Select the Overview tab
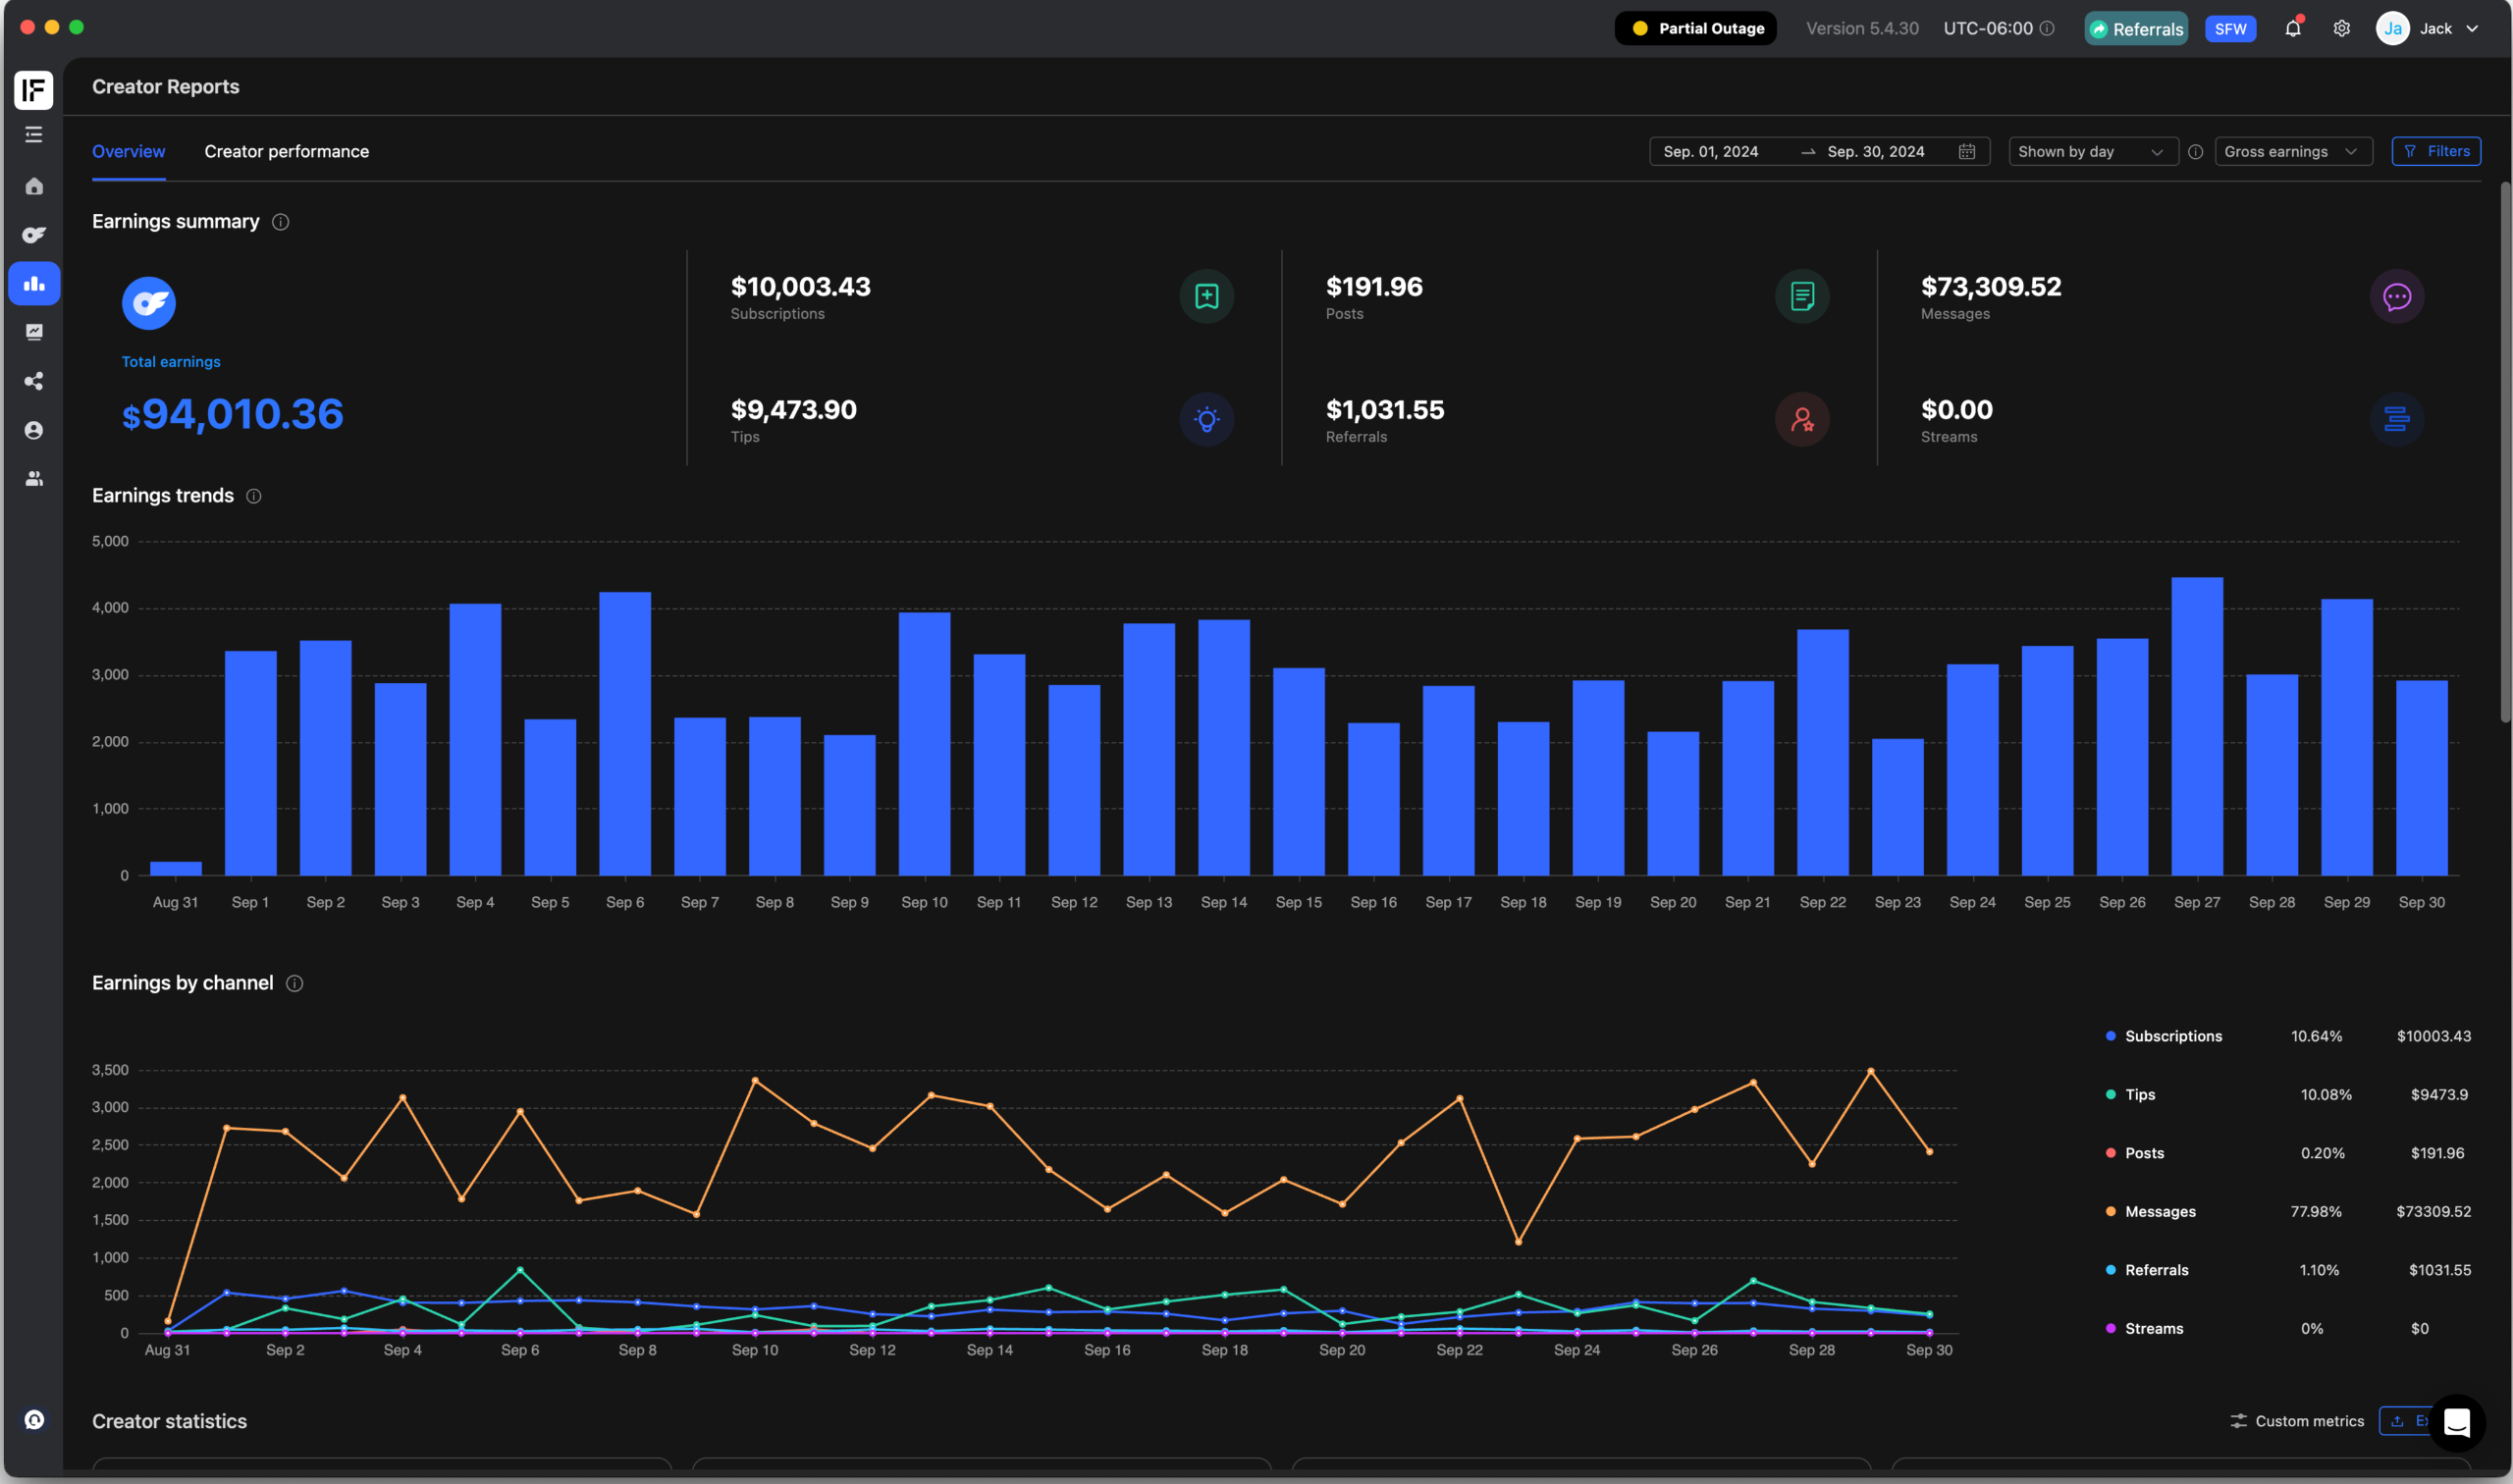 [129, 152]
